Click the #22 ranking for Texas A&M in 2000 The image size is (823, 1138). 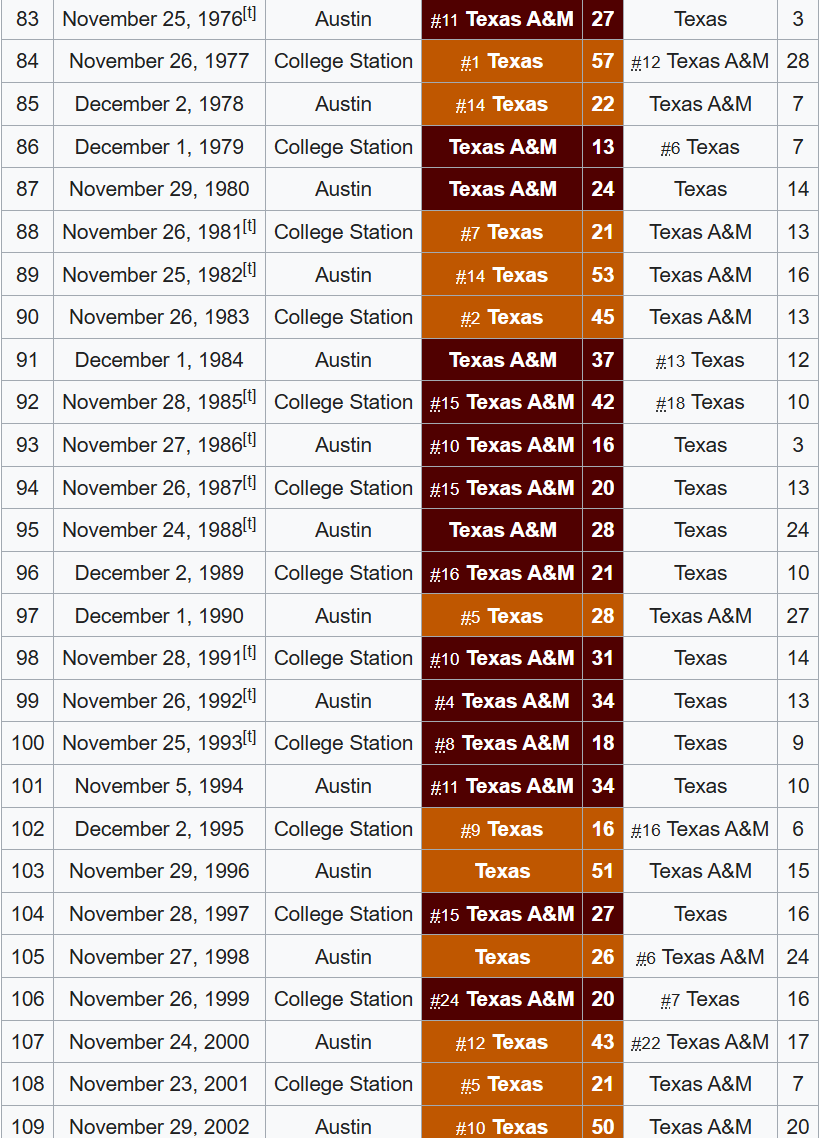click(646, 1044)
